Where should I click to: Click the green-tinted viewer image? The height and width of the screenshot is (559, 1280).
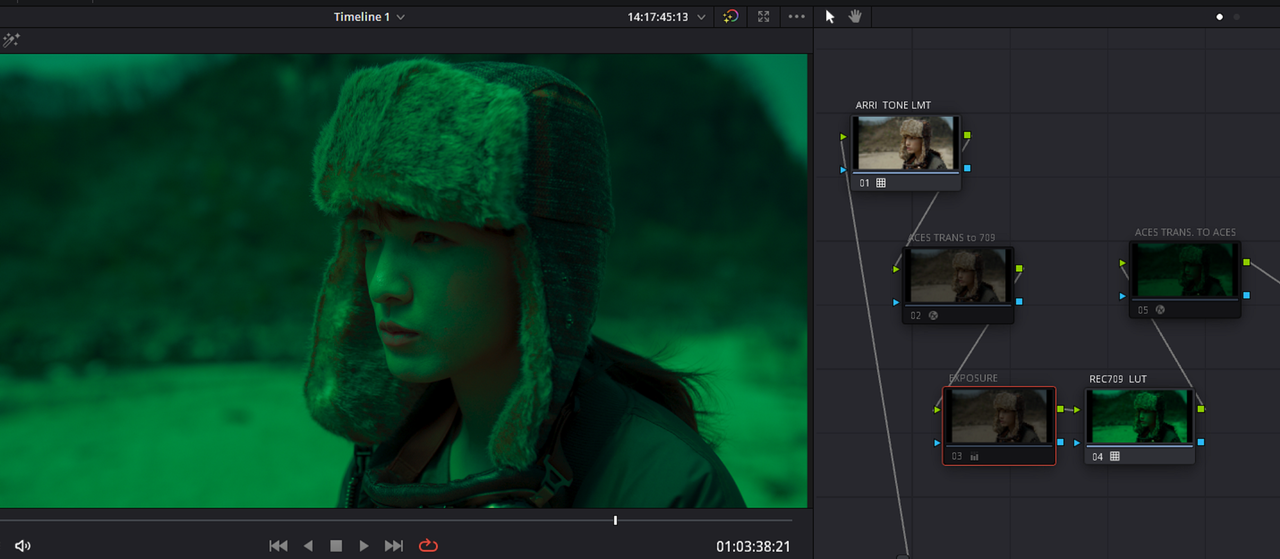pyautogui.click(x=403, y=280)
